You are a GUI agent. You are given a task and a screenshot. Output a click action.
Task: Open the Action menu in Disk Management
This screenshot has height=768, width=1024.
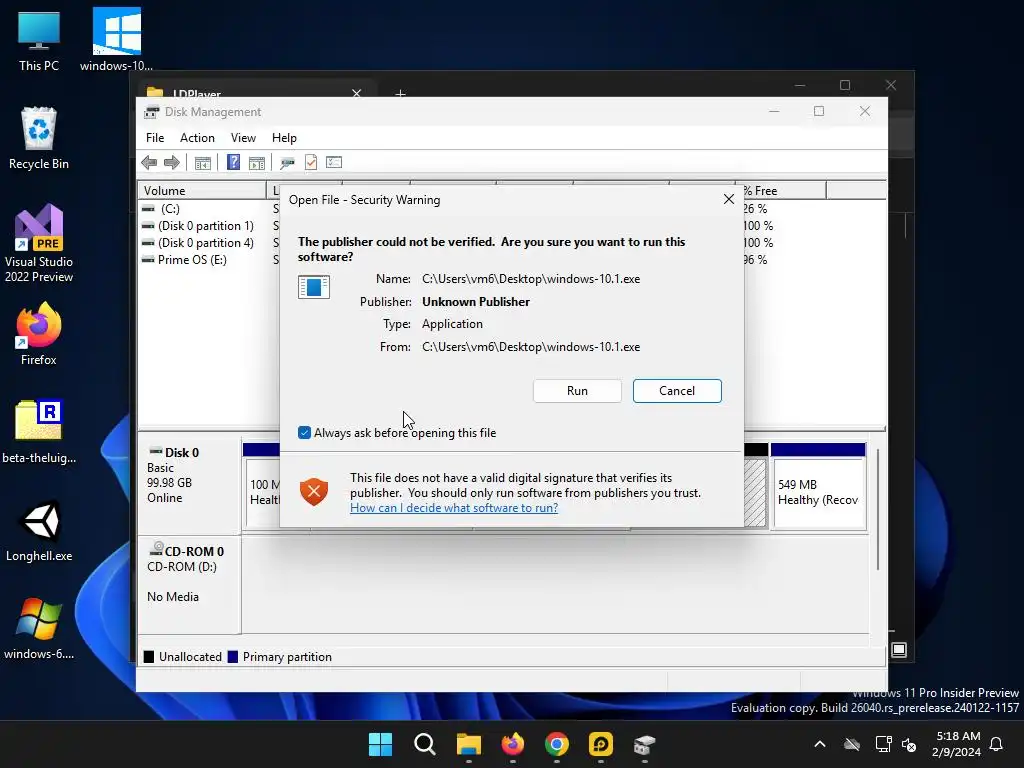coord(197,138)
